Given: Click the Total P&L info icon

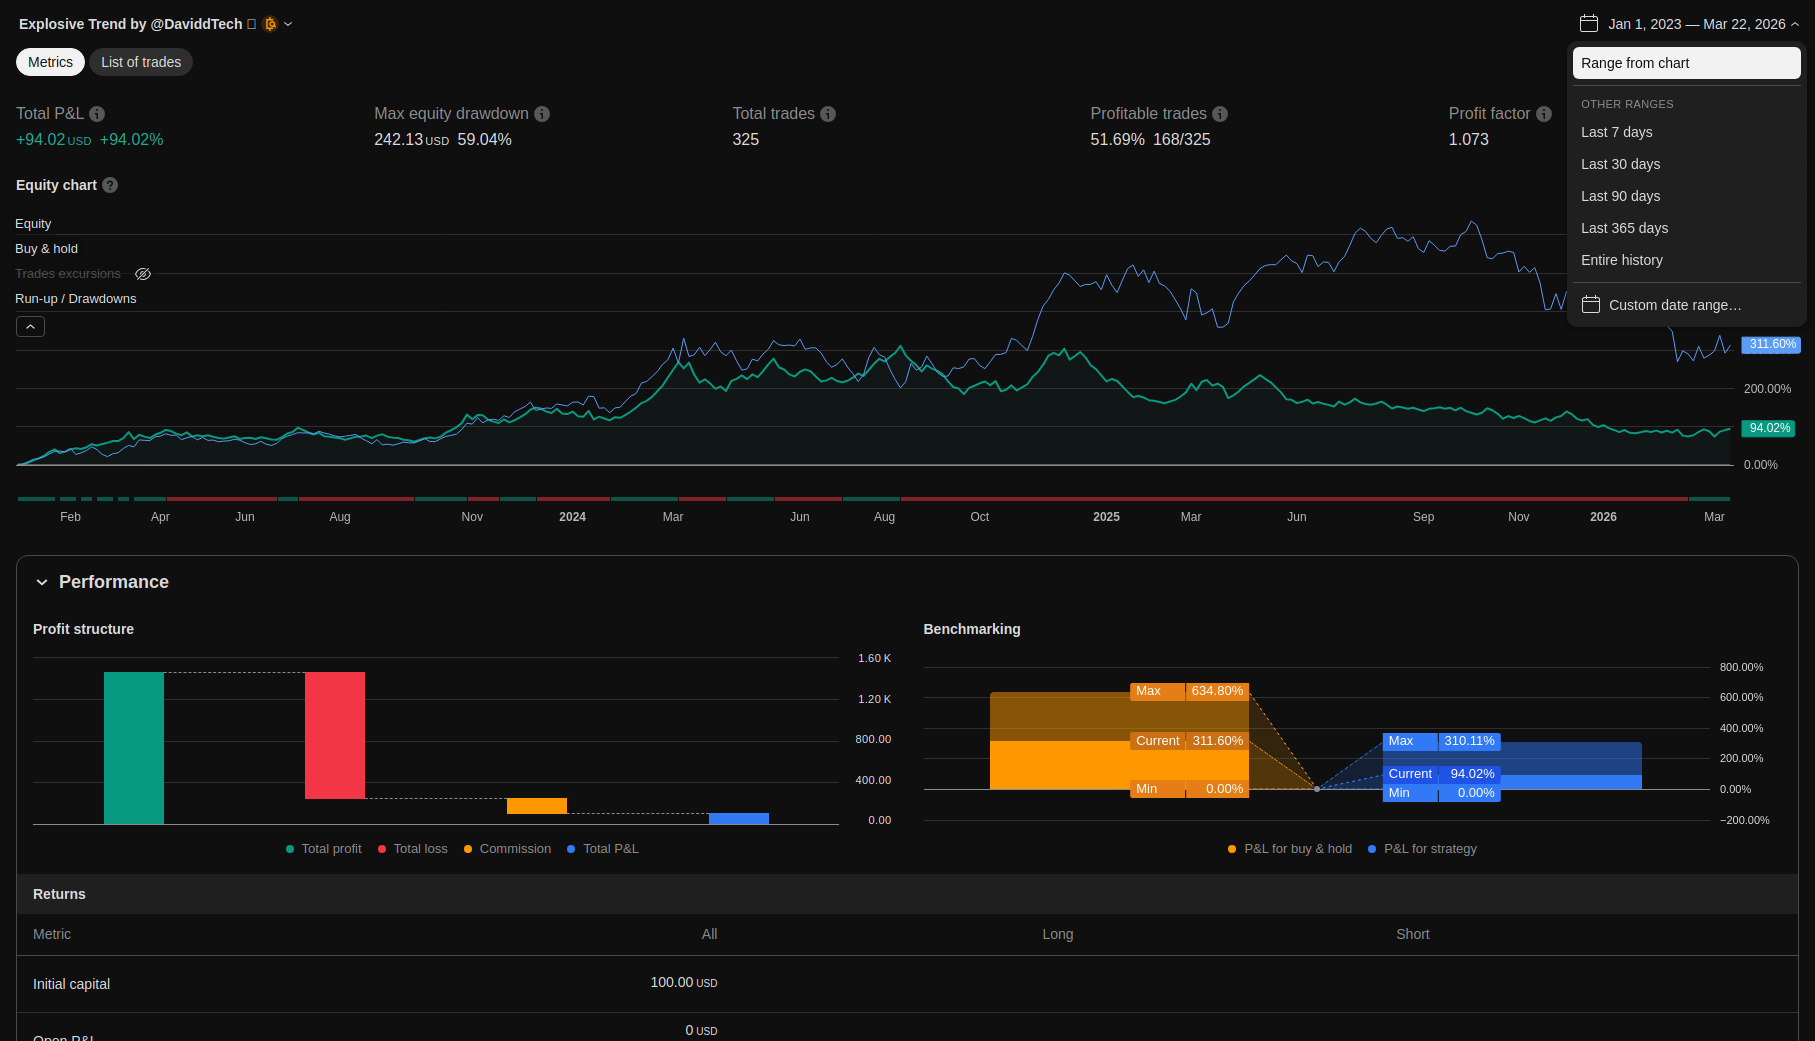Looking at the screenshot, I should click(97, 114).
